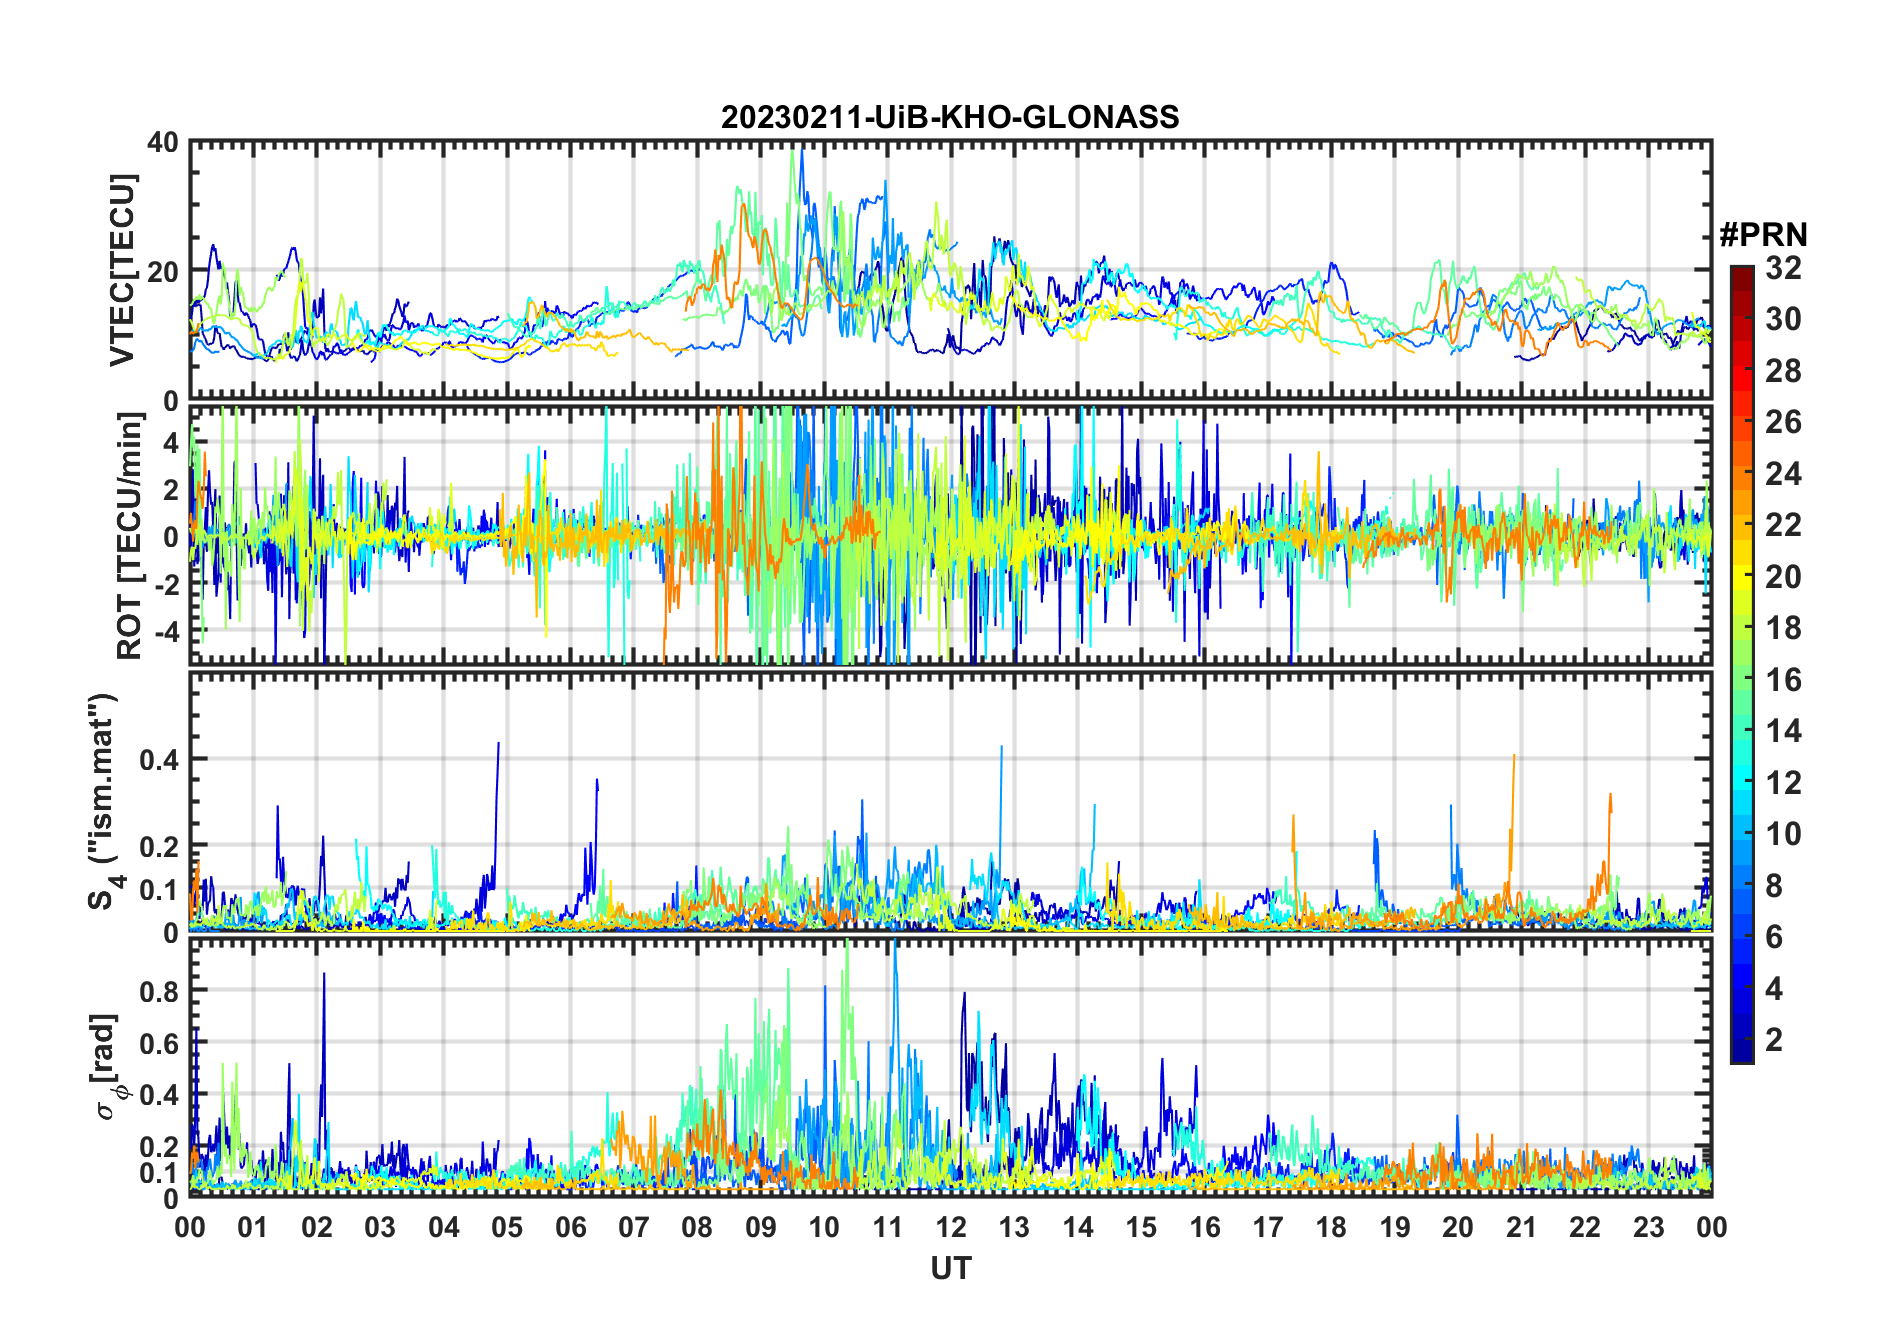Image resolution: width=1902 pixels, height=1330 pixels.
Task: Click sigma-phi axis tick label 0.6
Action: coord(158,1043)
